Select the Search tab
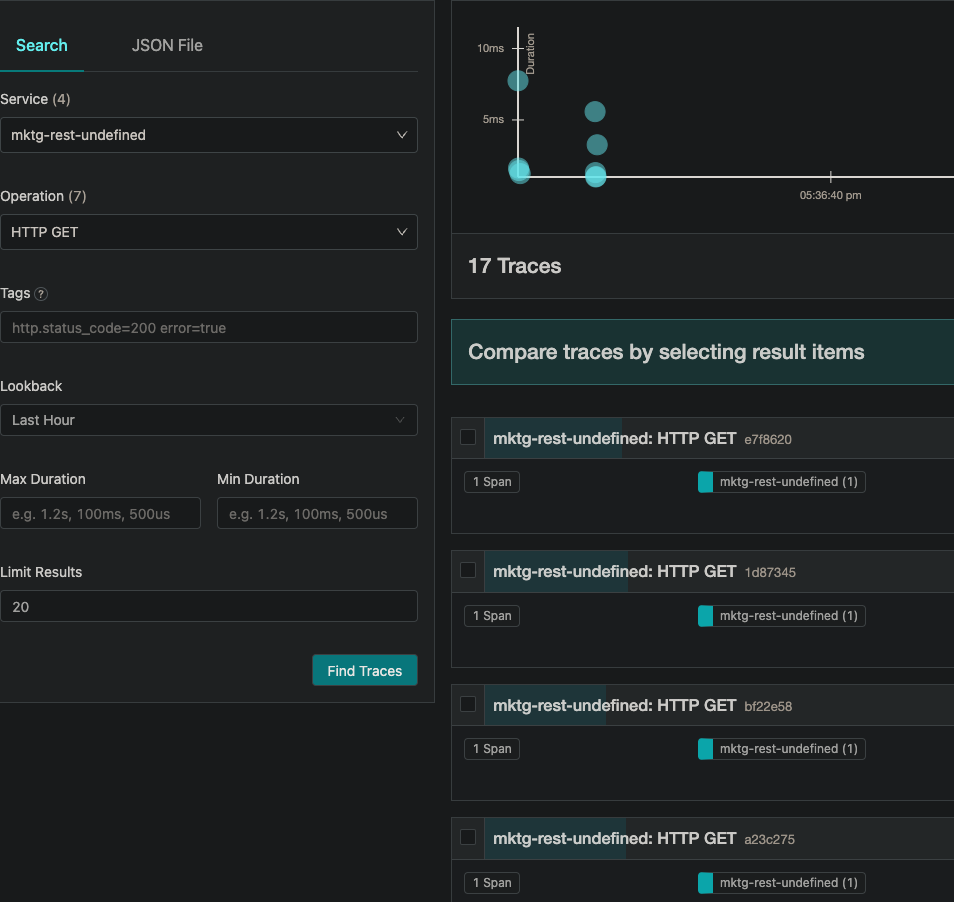The height and width of the screenshot is (902, 954). 41,45
